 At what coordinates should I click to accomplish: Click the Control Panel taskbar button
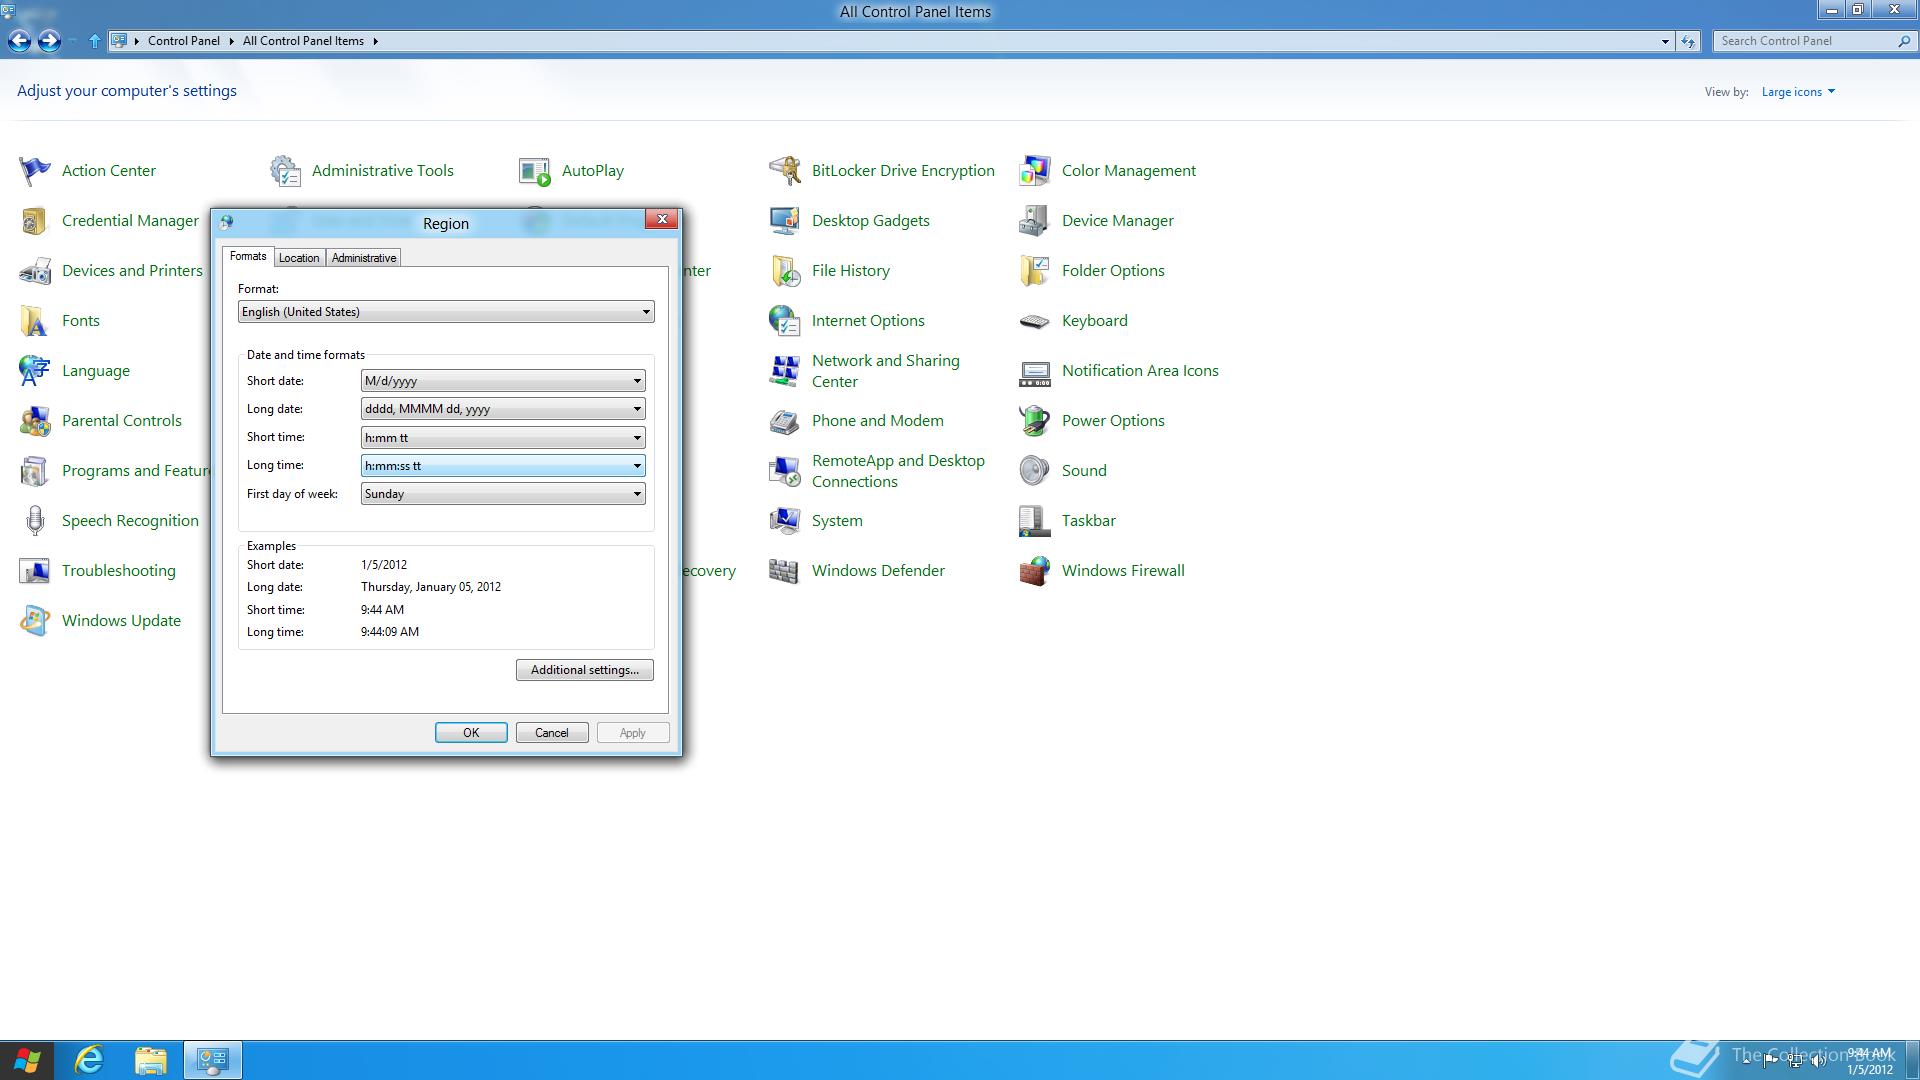pos(213,1060)
